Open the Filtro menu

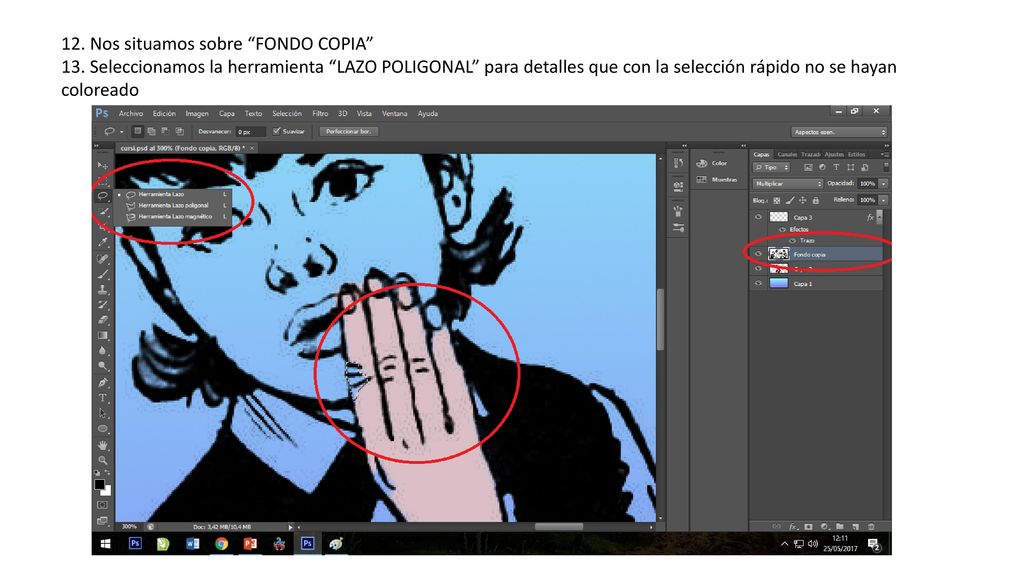[320, 114]
